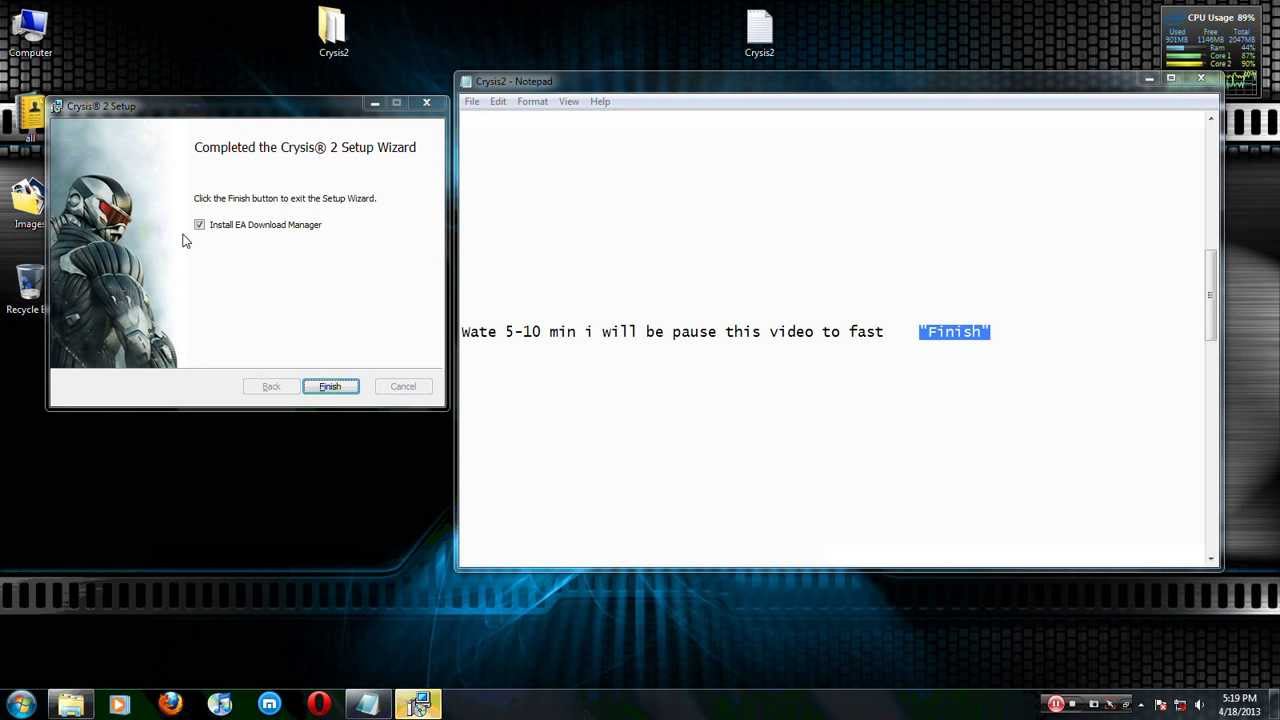Click Finish in the Crysis 2 Setup wizard

(331, 386)
